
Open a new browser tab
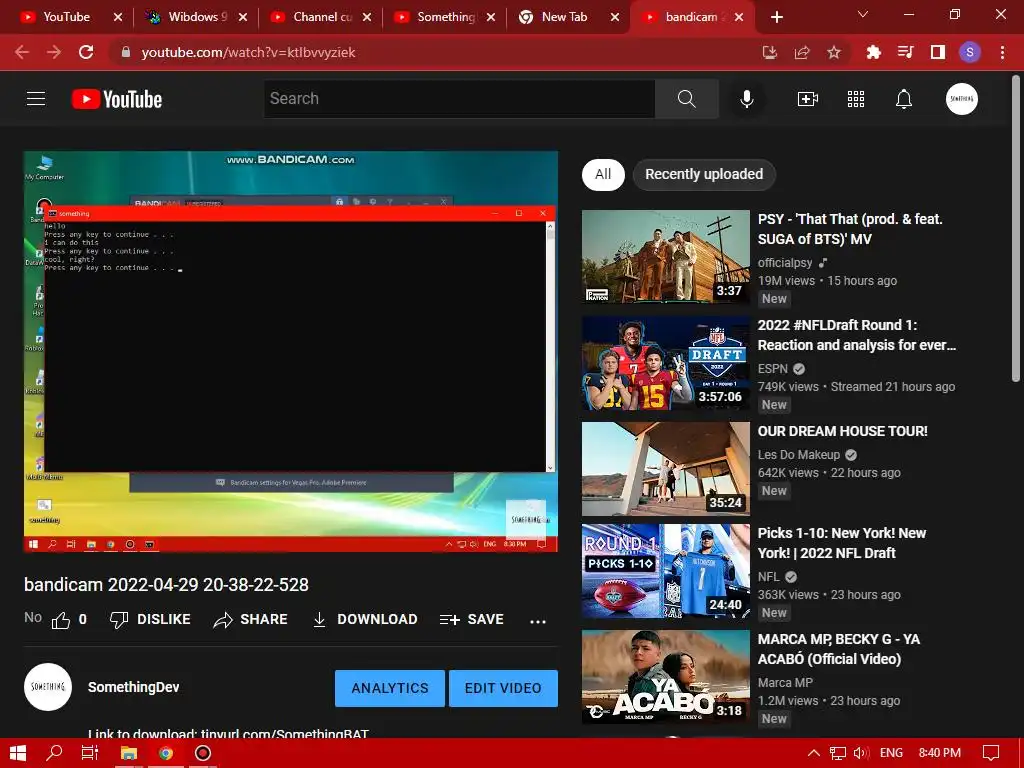click(x=776, y=17)
